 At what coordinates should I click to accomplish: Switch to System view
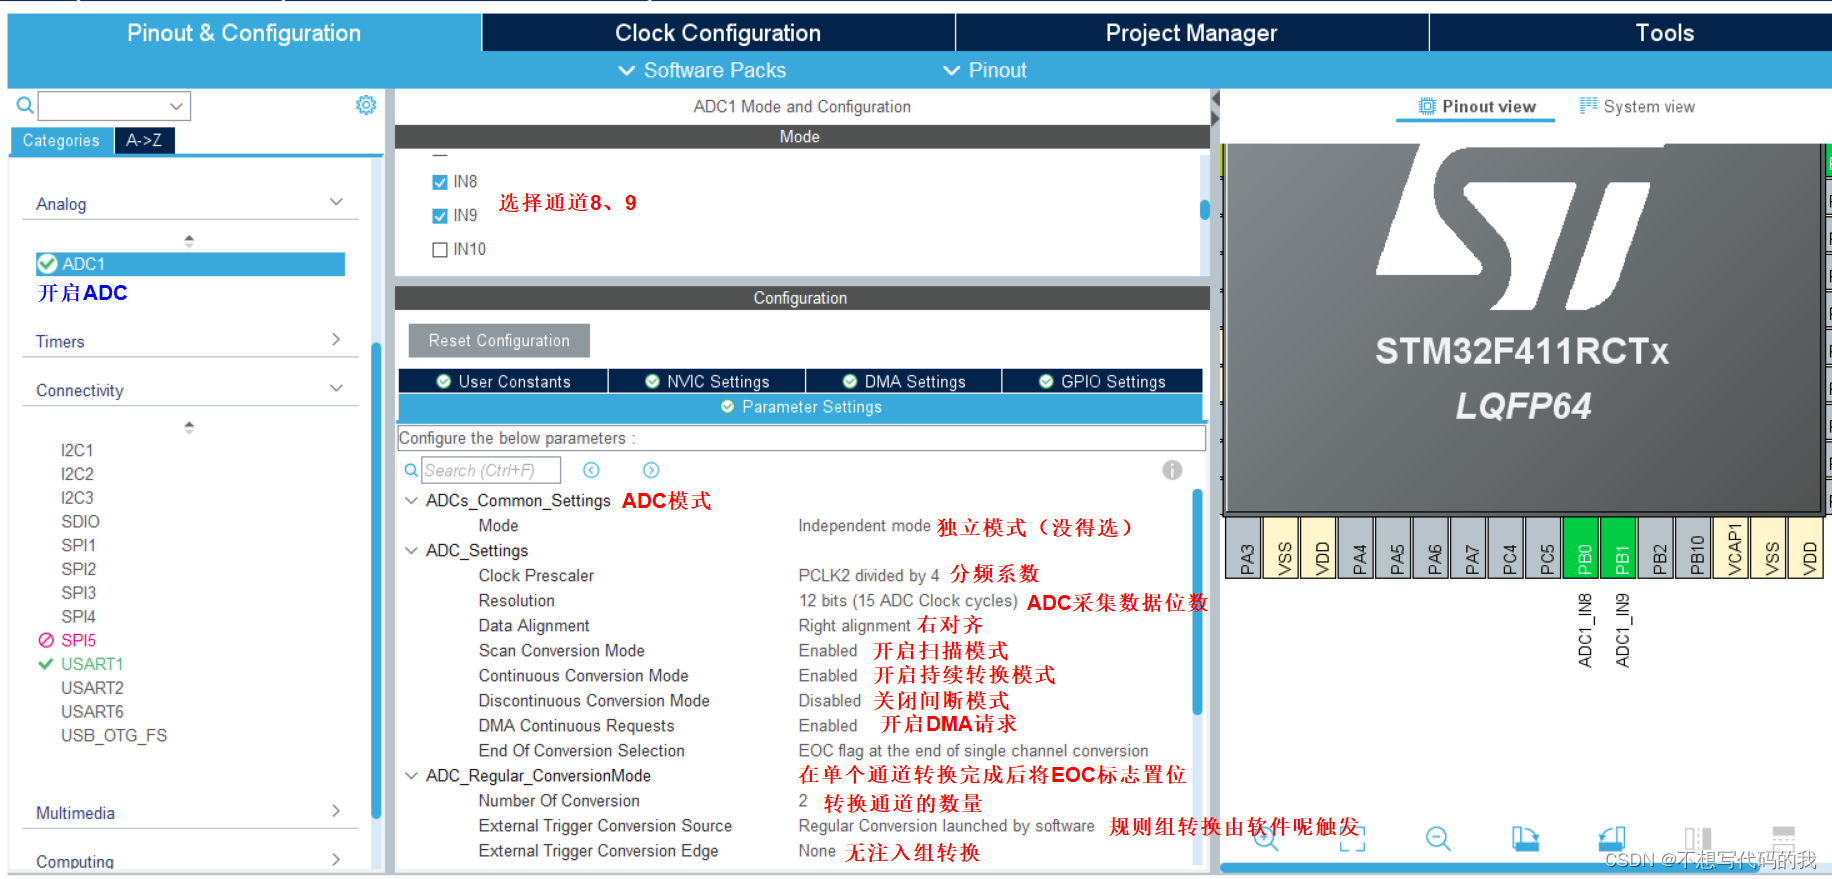(1637, 106)
